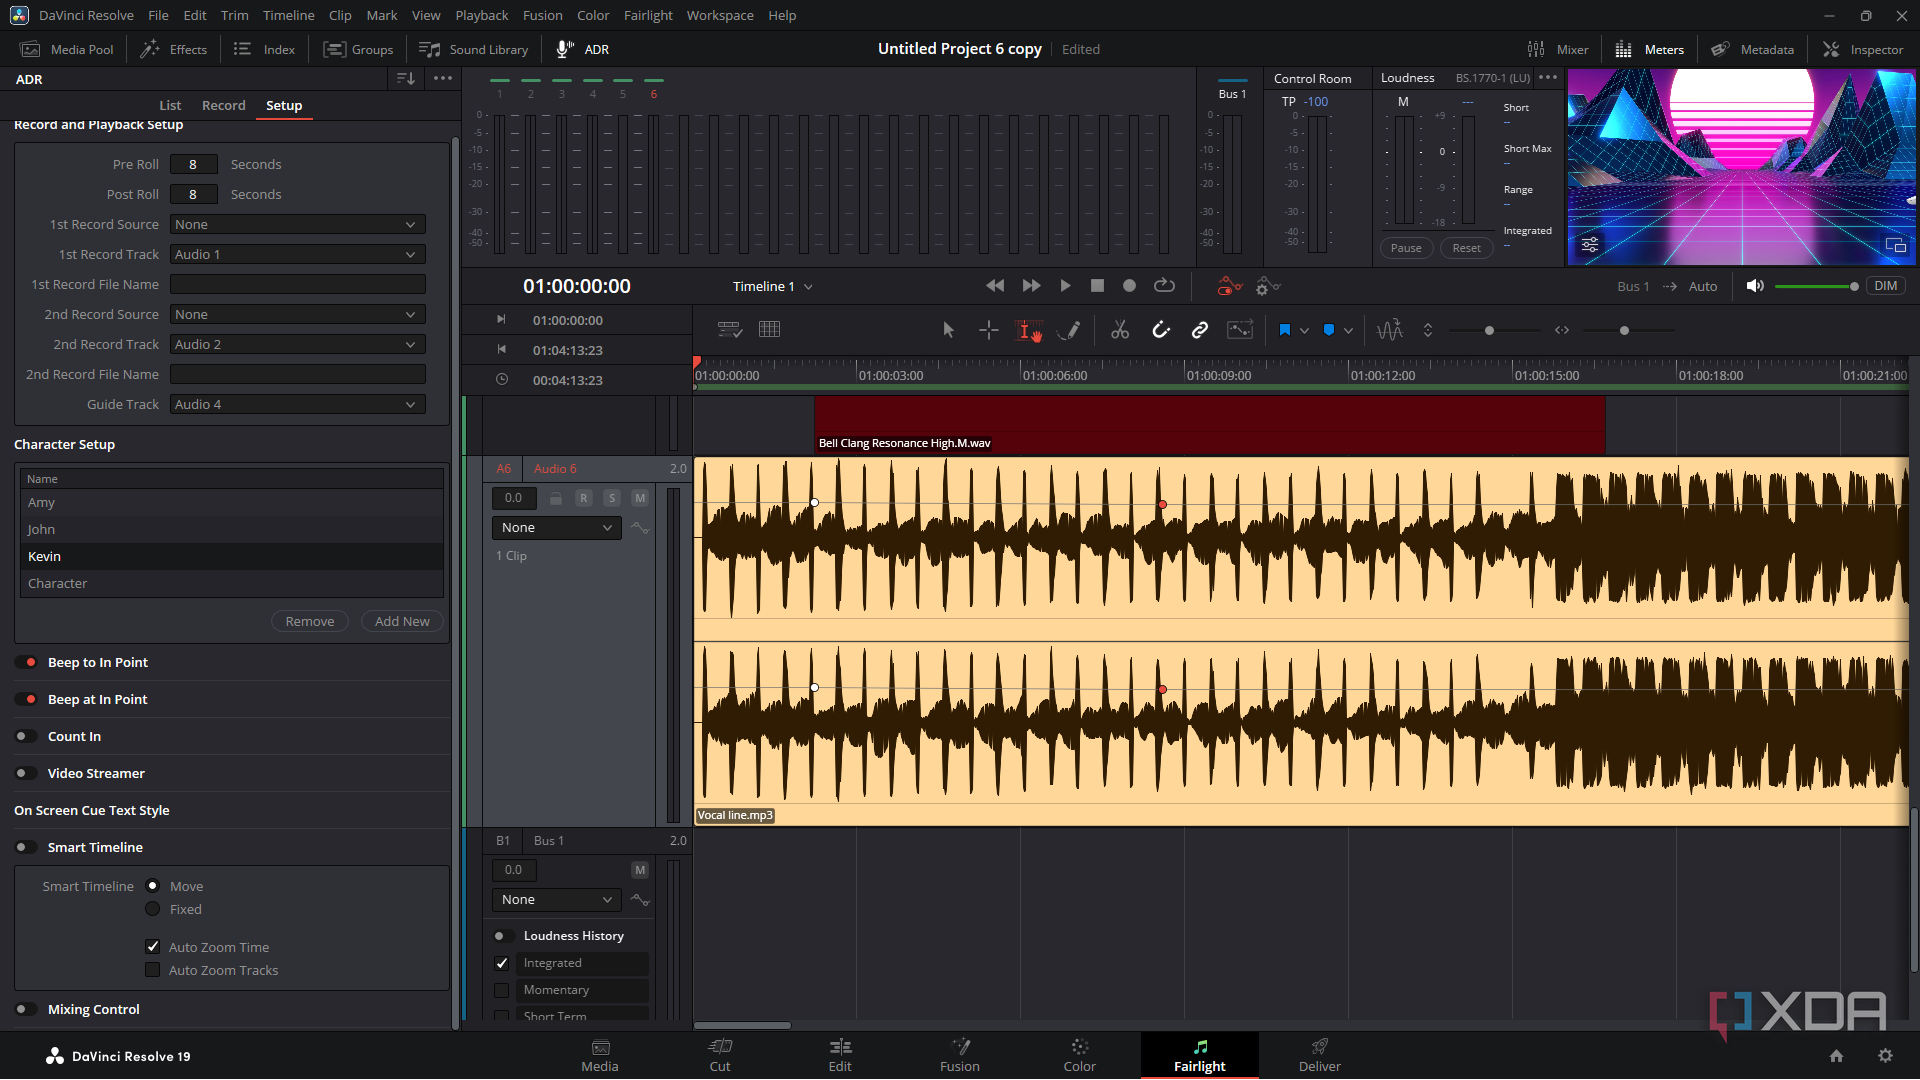Screen dimensions: 1920x1080
Task: Open the Playback menu
Action: coord(481,15)
